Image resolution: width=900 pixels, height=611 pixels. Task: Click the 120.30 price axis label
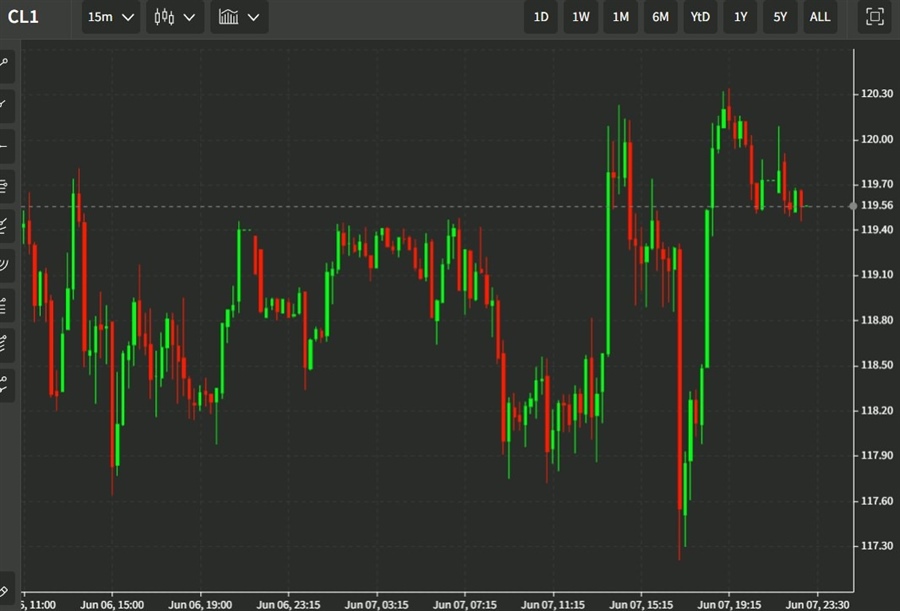876,94
